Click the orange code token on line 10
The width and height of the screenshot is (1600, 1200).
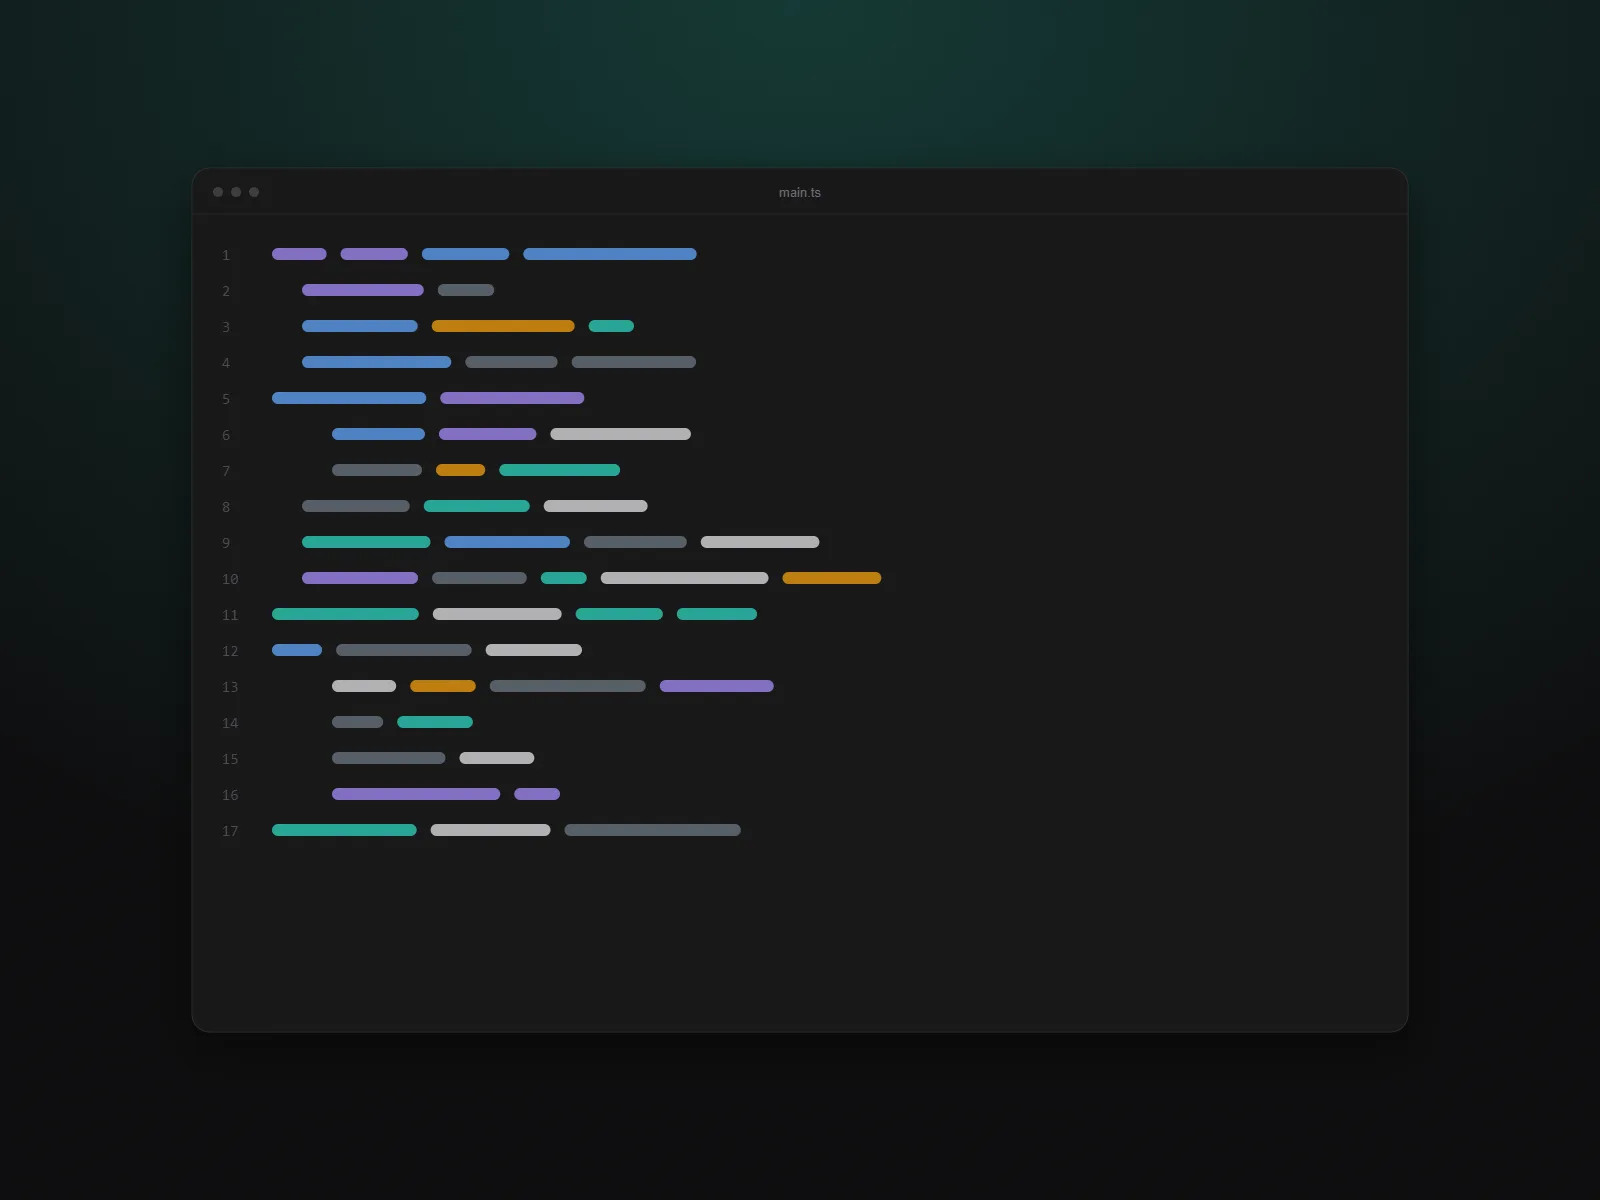831,578
